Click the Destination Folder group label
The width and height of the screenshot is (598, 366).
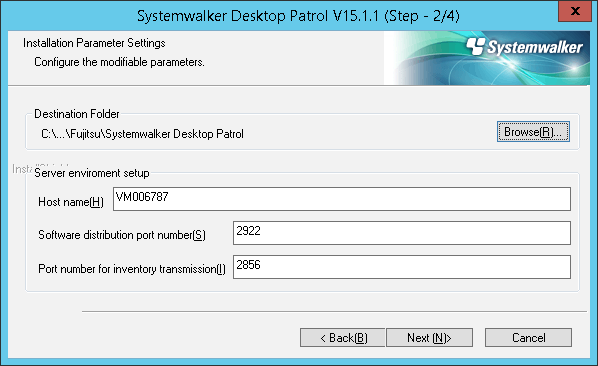pos(77,114)
